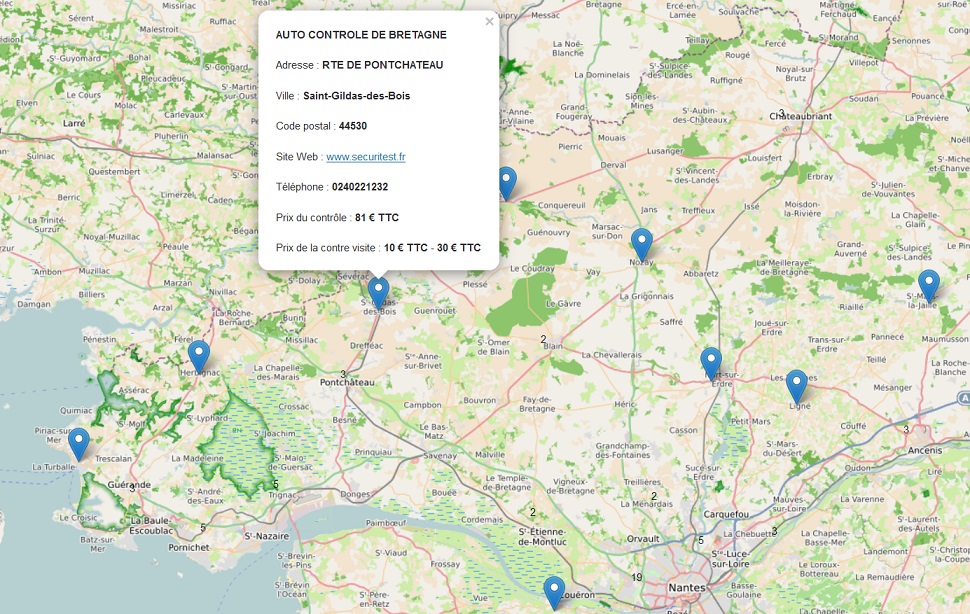Click the map marker at Saint-Gildas-des-Bois
Image resolution: width=970 pixels, height=614 pixels.
378,292
